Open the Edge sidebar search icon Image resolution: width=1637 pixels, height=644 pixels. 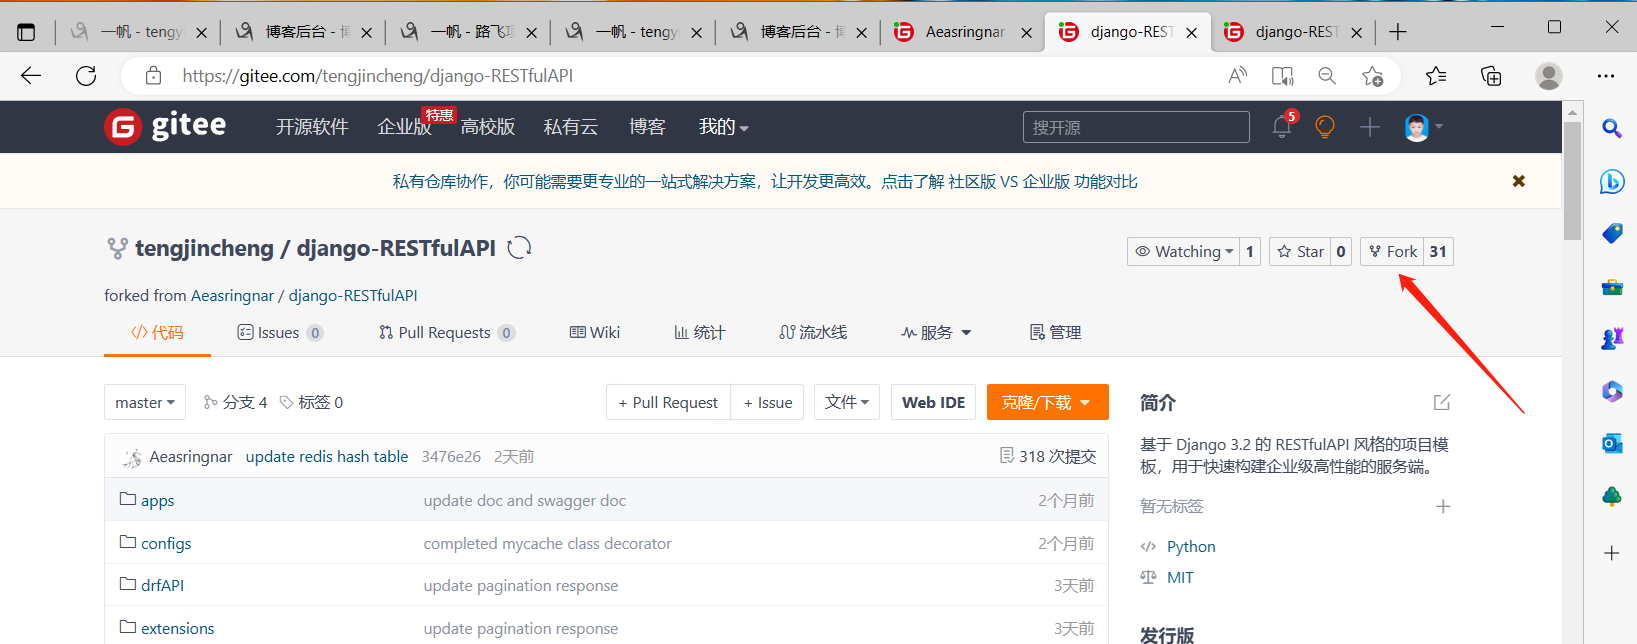[x=1611, y=128]
